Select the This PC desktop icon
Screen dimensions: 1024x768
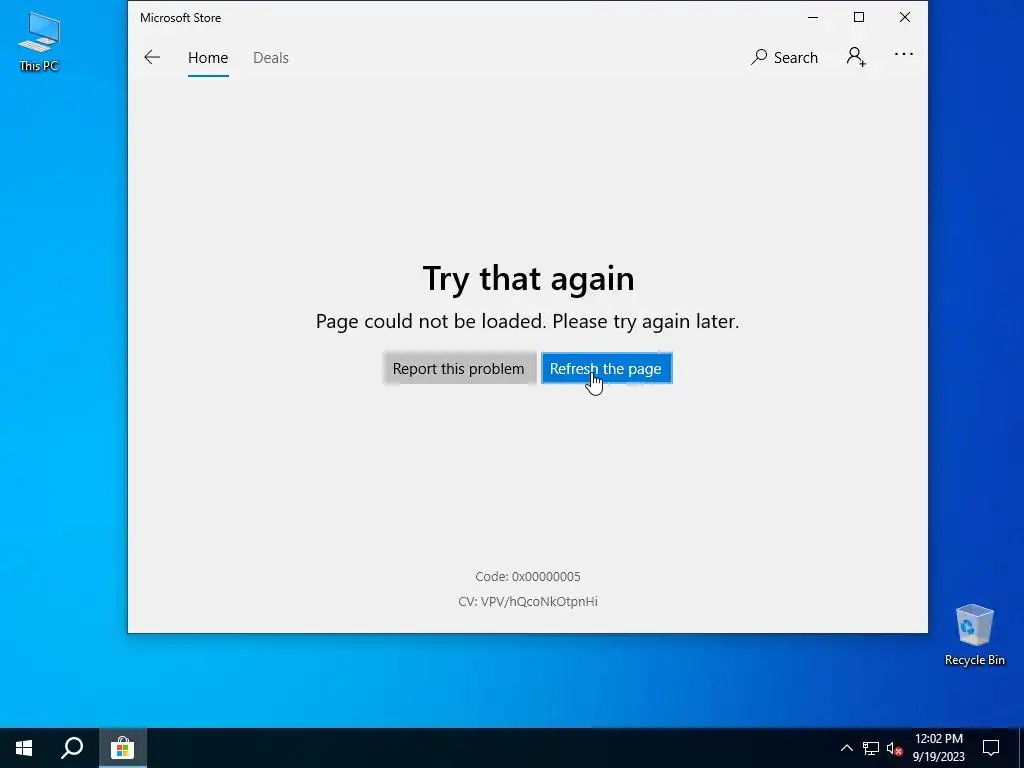[x=39, y=41]
